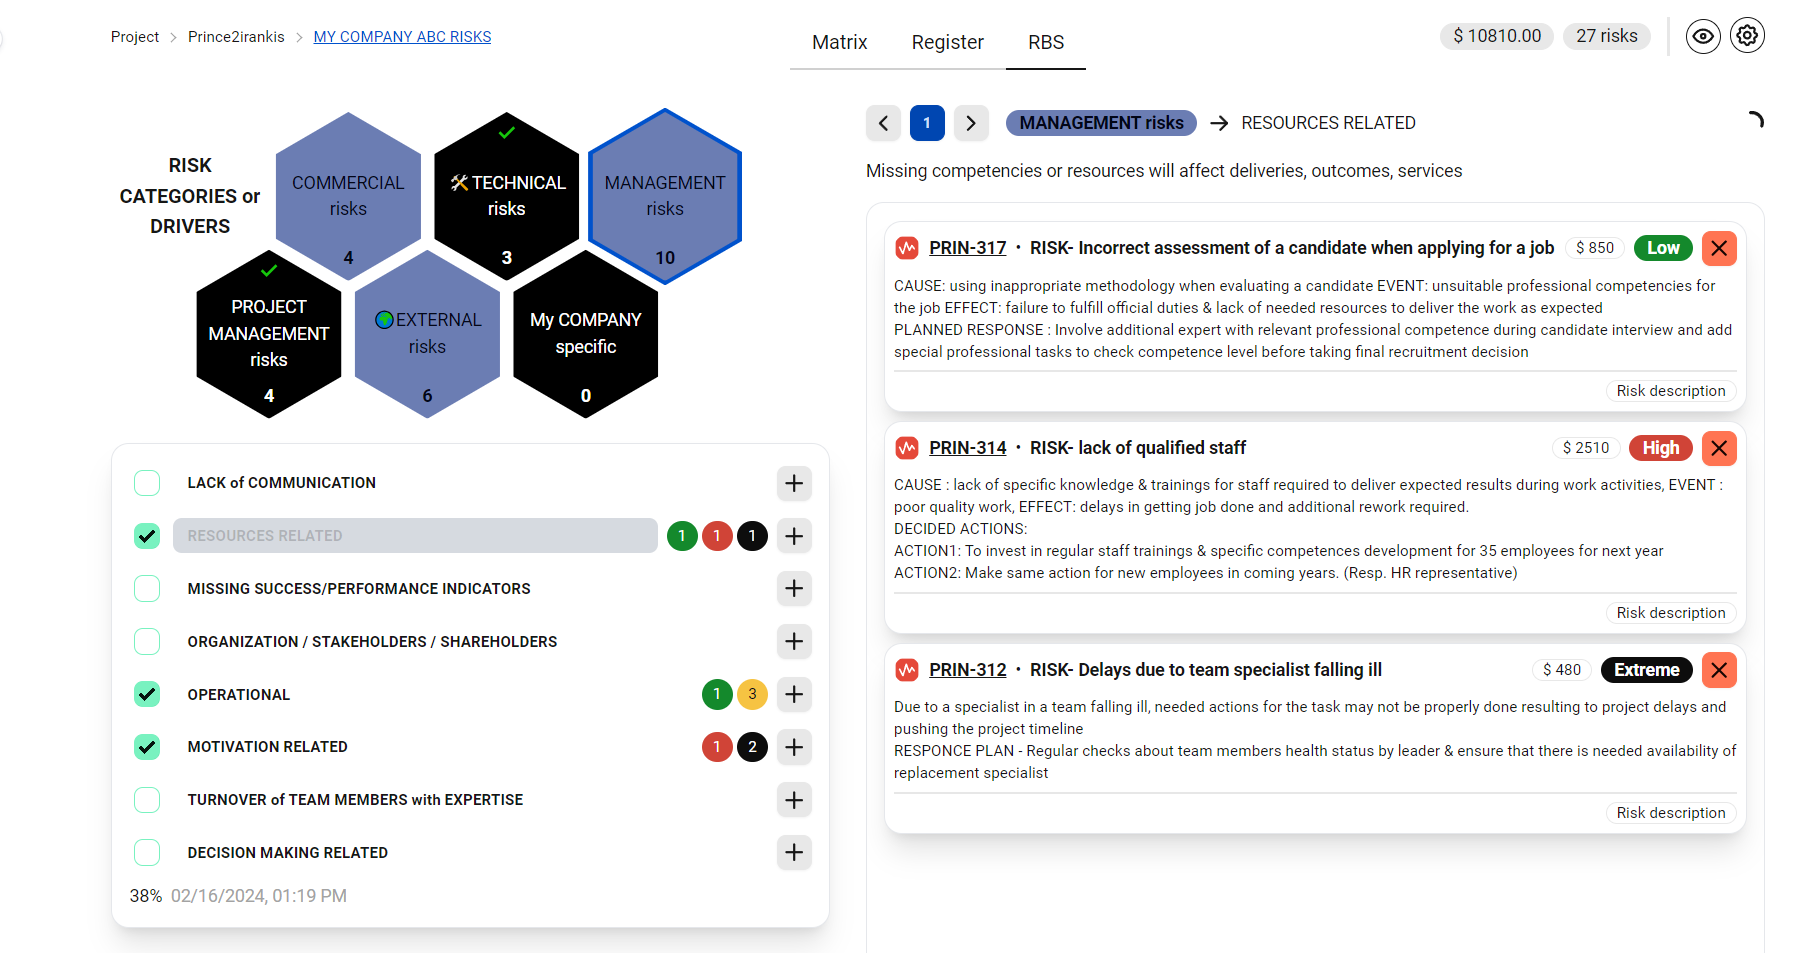Add risk to MISSING SUCCESS/PERFORMANCE INDICATORS
This screenshot has width=1795, height=953.
tap(794, 589)
